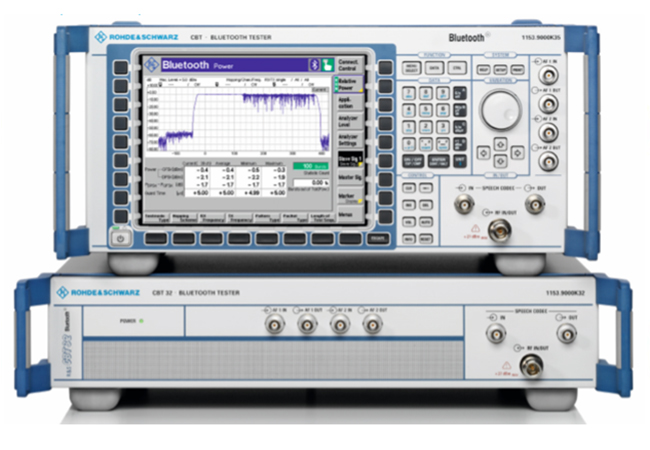
Task: Switch to the RX Frequency tab
Action: click(x=212, y=218)
